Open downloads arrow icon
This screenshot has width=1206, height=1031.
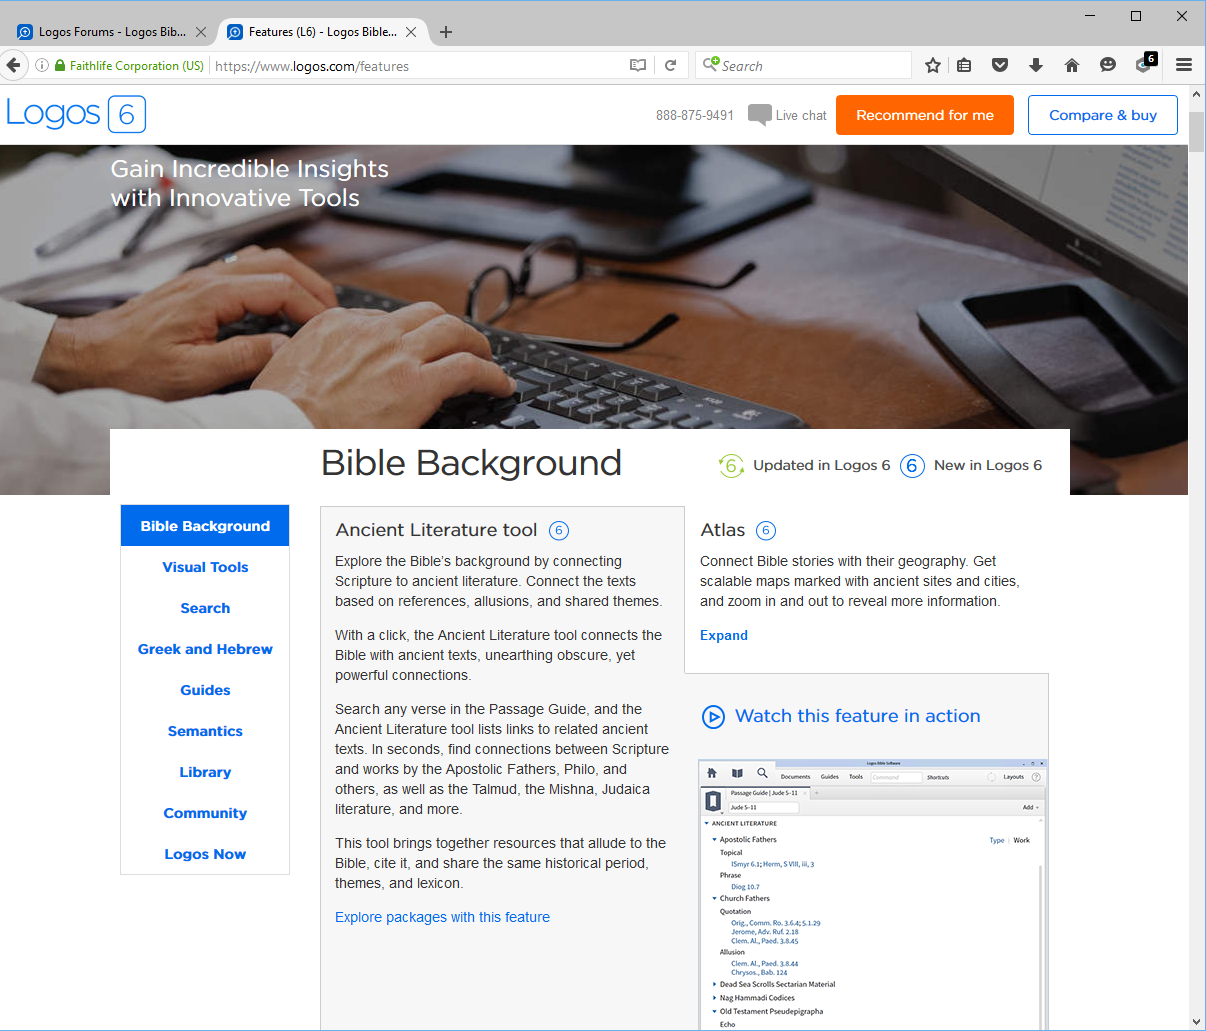coord(1036,66)
